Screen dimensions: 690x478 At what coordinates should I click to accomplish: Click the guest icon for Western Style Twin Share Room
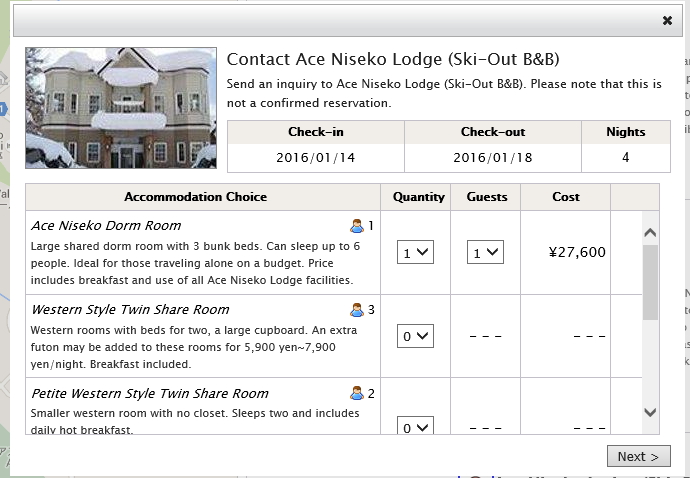tap(357, 309)
